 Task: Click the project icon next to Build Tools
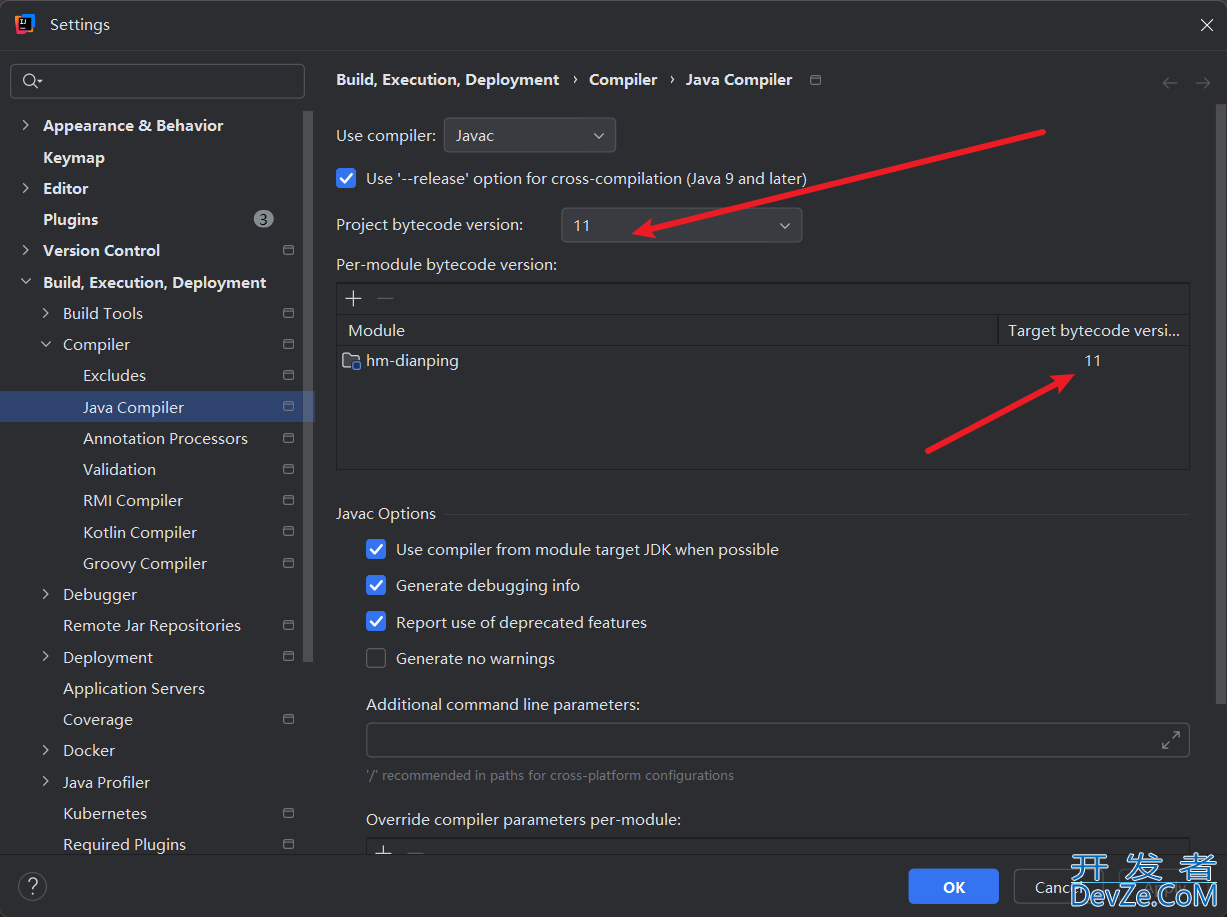288,313
